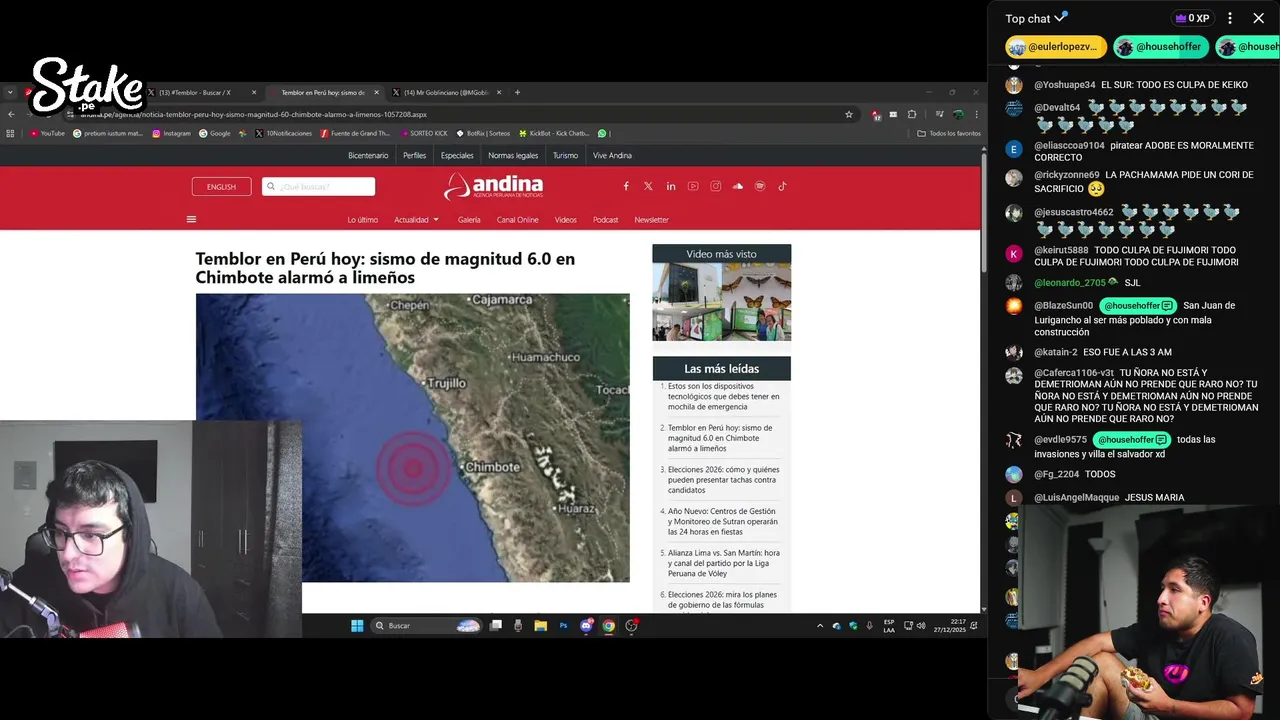Show hidden system tray icons
Screen dimensions: 1280x720
[x=820, y=626]
